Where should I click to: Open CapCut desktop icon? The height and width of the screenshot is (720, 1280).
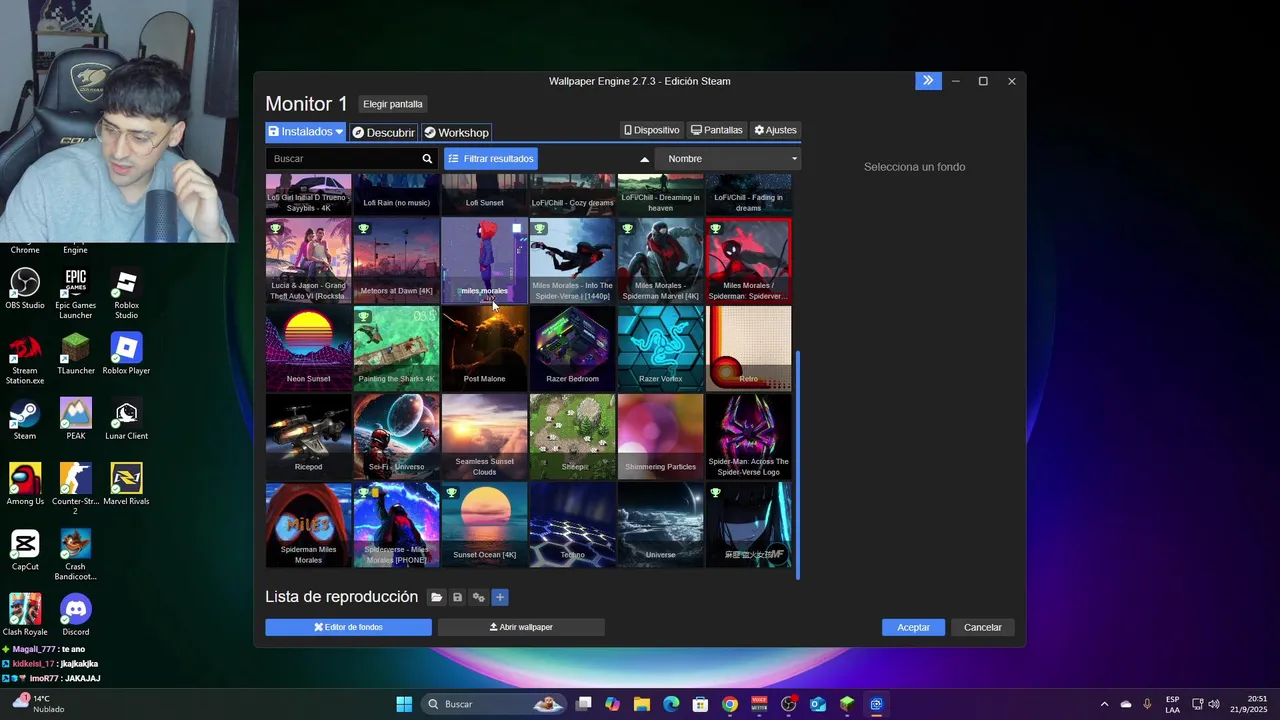[25, 550]
